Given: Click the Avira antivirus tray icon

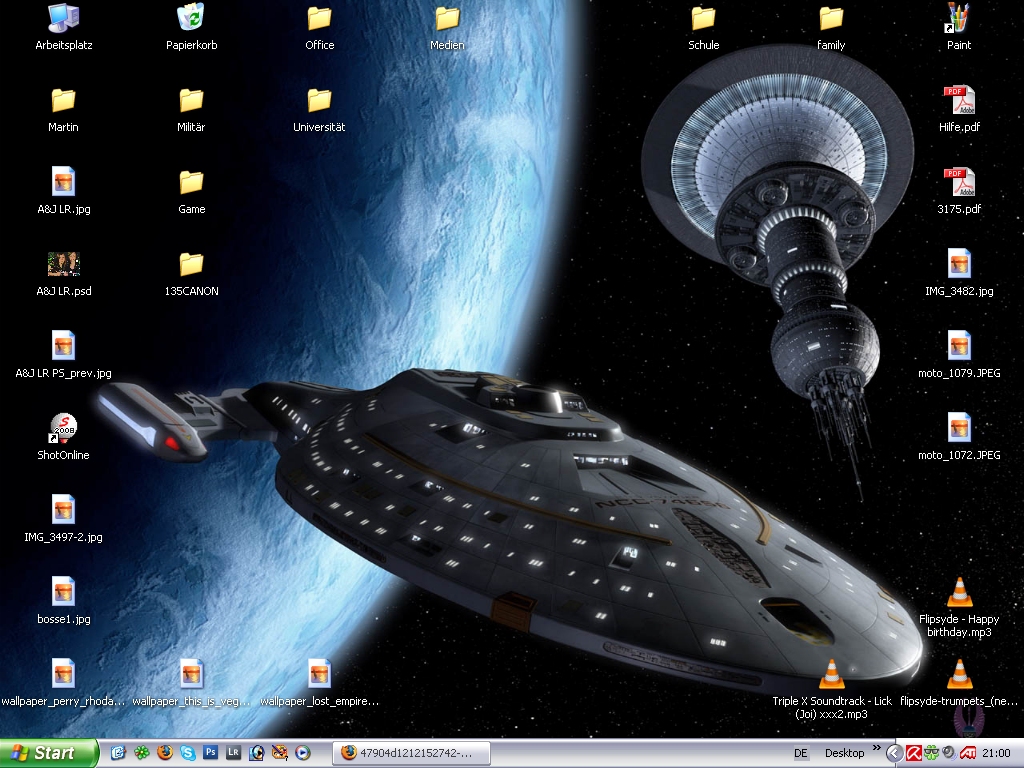Looking at the screenshot, I should [x=913, y=753].
